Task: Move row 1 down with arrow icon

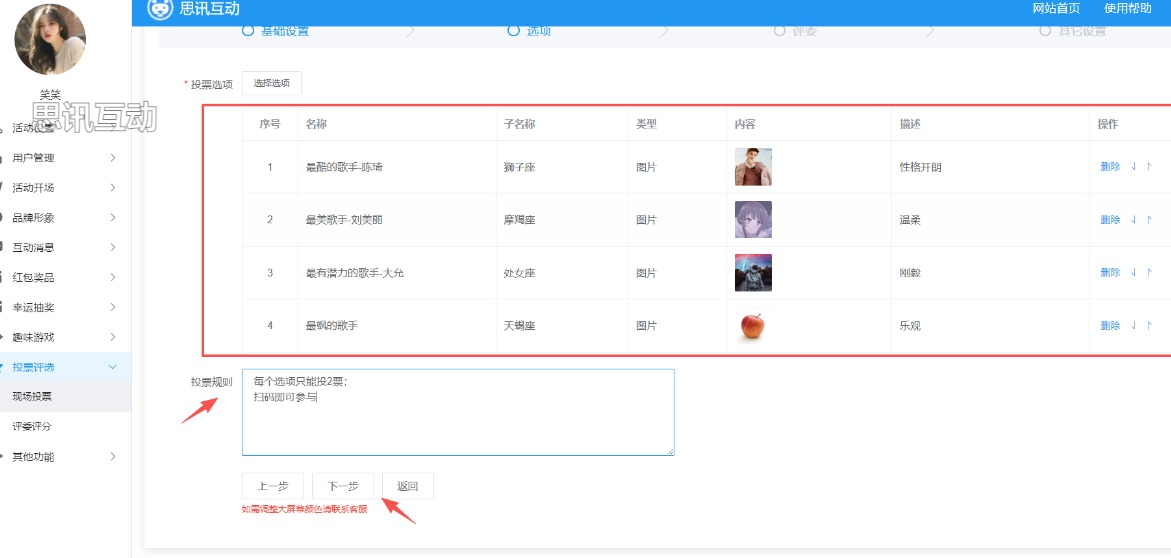Action: pos(1133,167)
